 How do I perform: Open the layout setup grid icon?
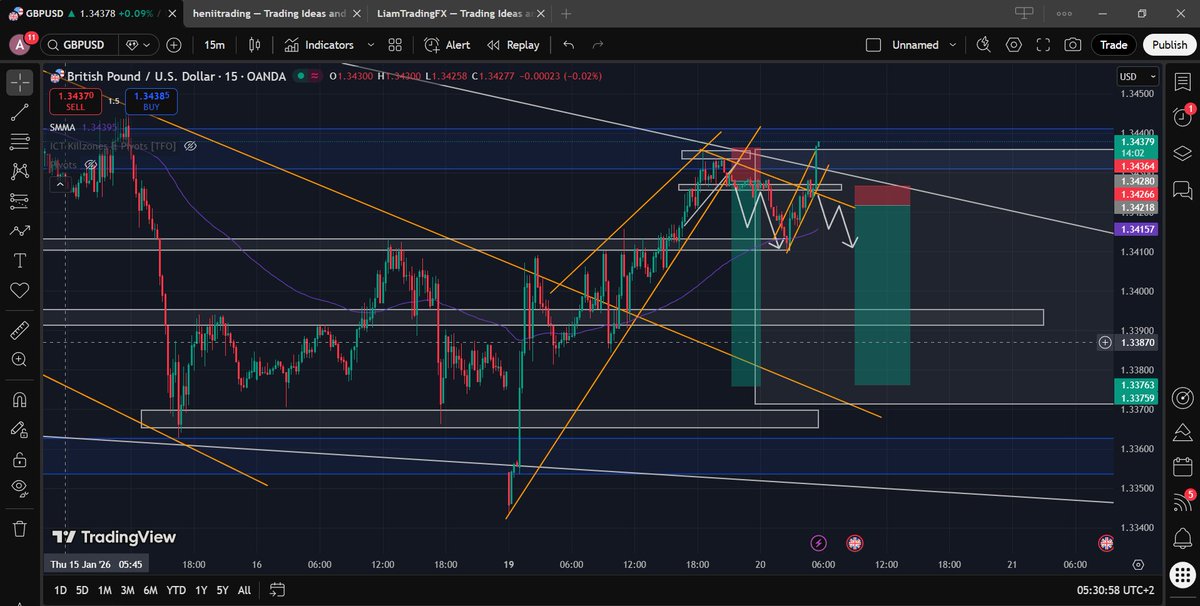(395, 45)
